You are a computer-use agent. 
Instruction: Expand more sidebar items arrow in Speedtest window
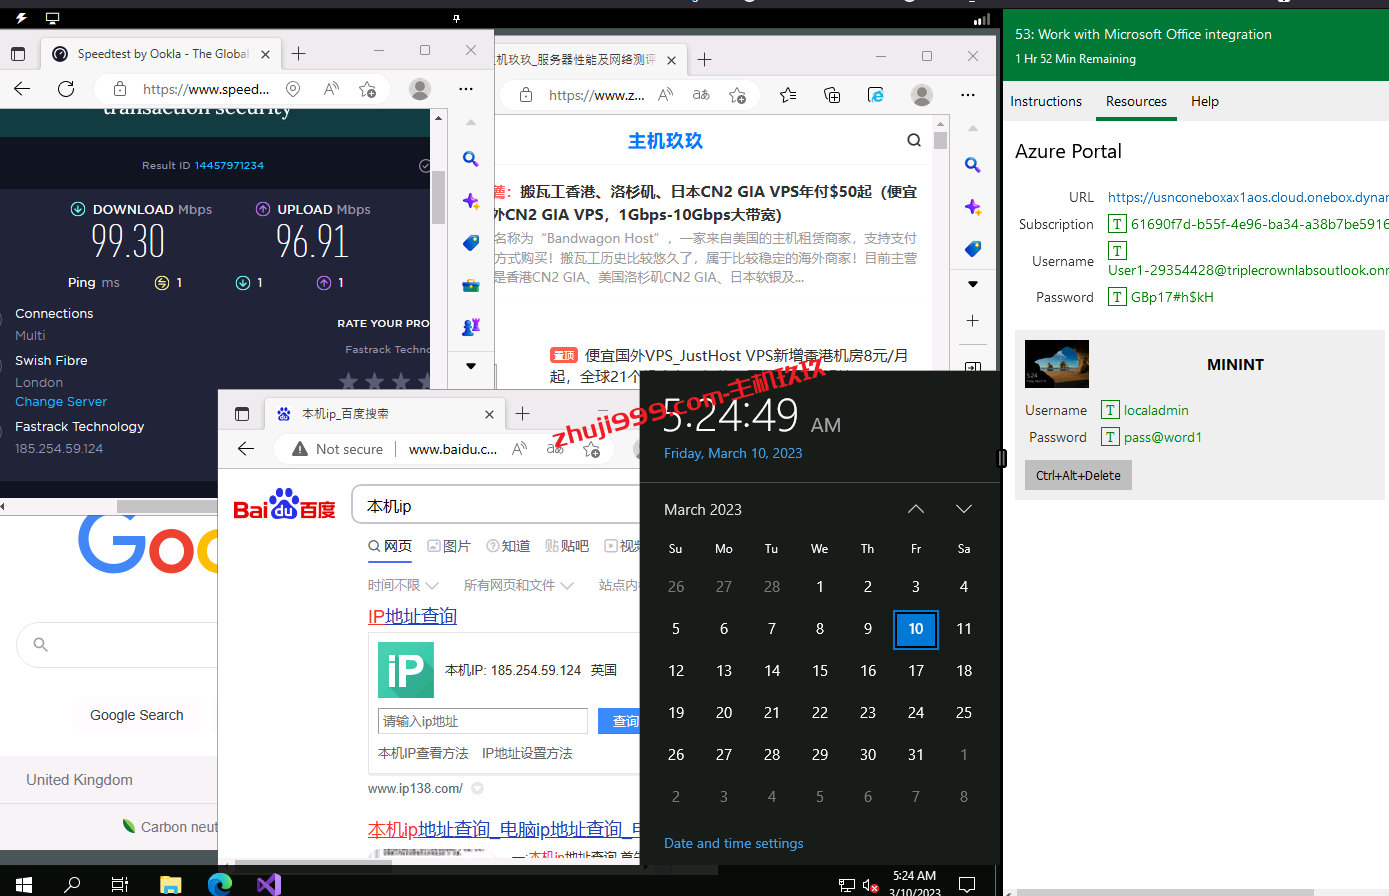pyautogui.click(x=471, y=366)
